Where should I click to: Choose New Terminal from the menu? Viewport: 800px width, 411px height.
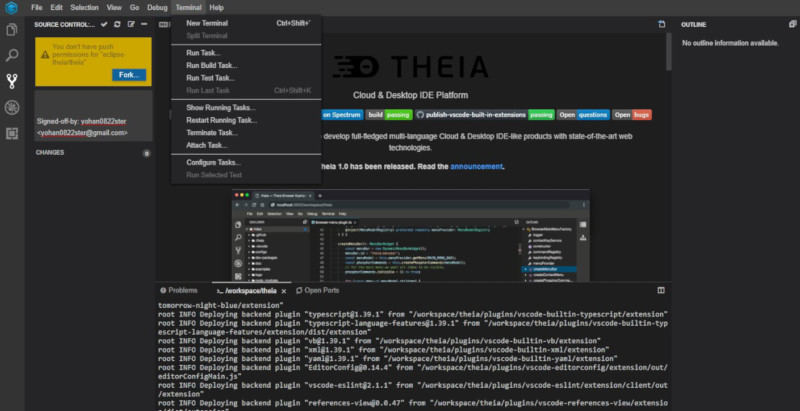246,23
